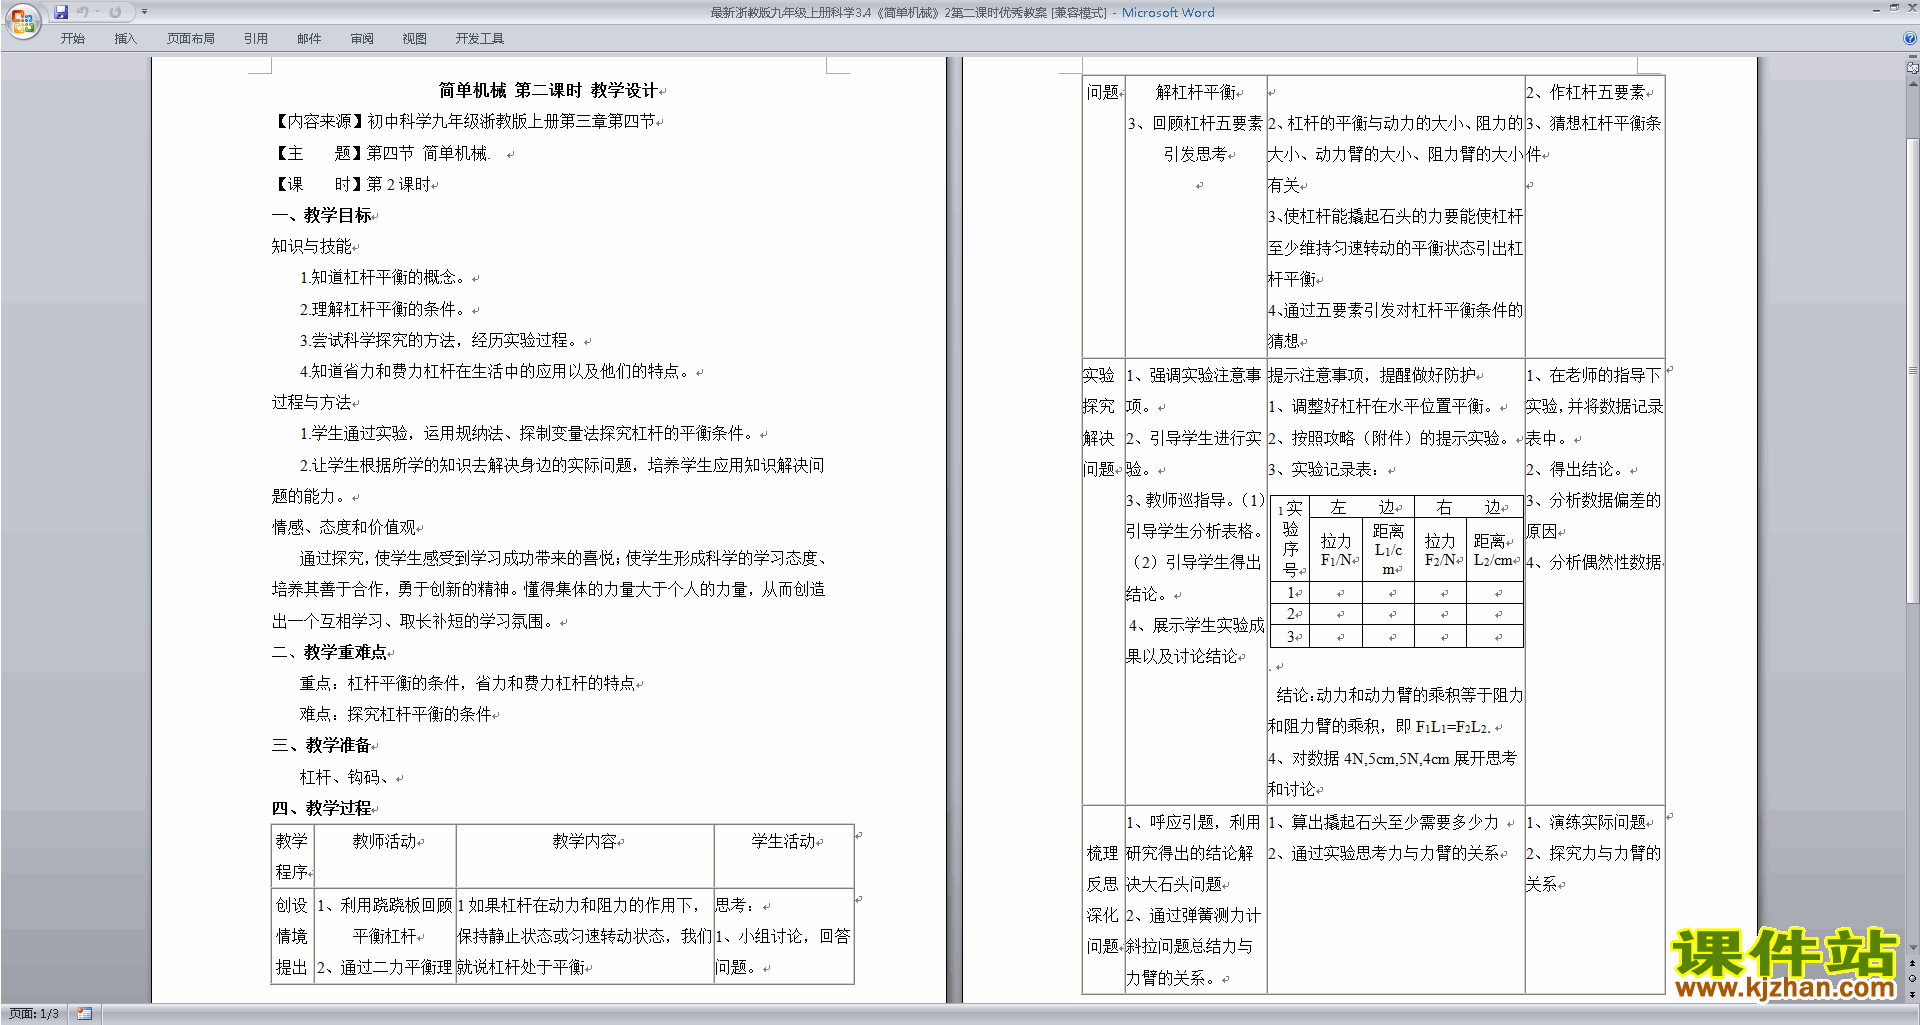Click the macro recording icon in status bar
Screen dimensions: 1920x1025
coord(84,1014)
